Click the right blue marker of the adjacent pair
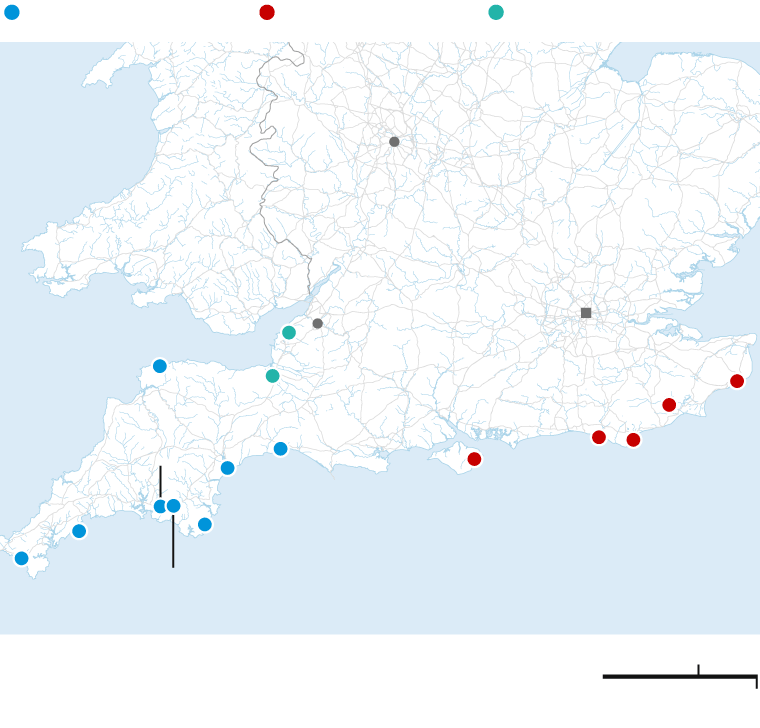The width and height of the screenshot is (760, 728). point(174,506)
